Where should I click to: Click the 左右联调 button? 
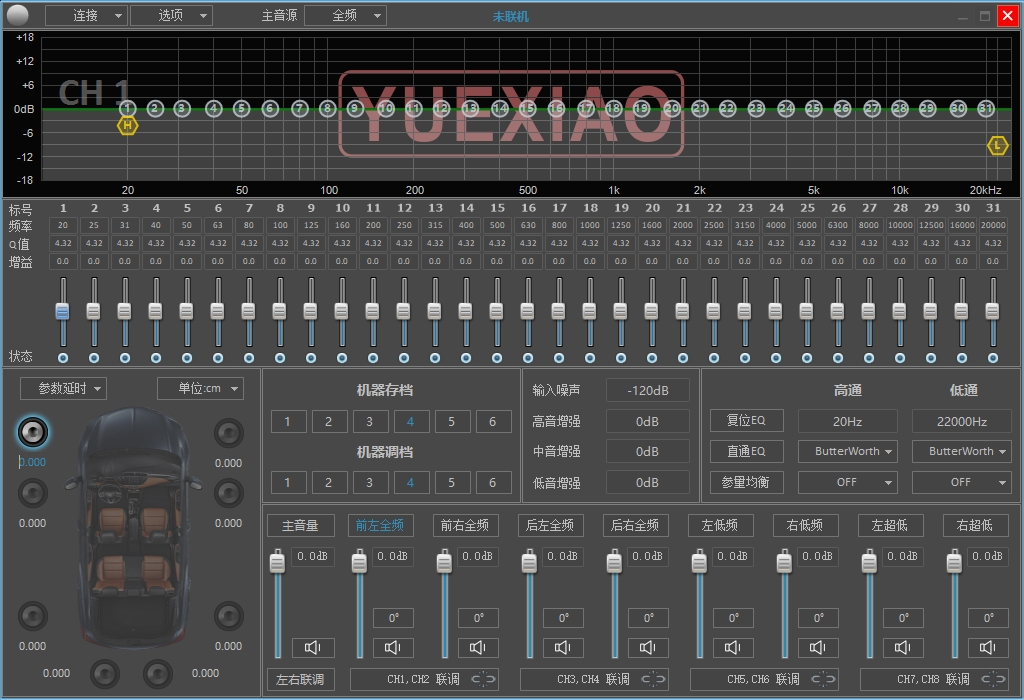[x=300, y=679]
